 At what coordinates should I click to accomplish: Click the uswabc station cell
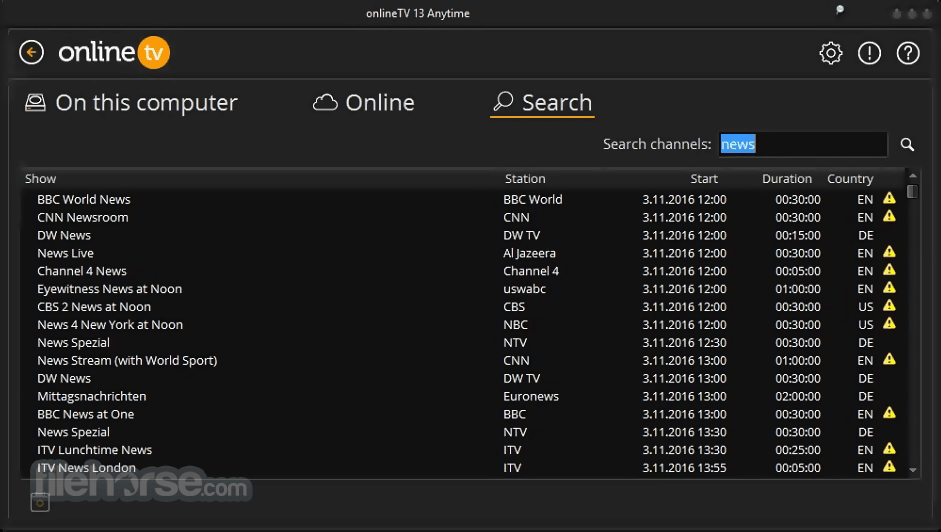click(x=525, y=289)
